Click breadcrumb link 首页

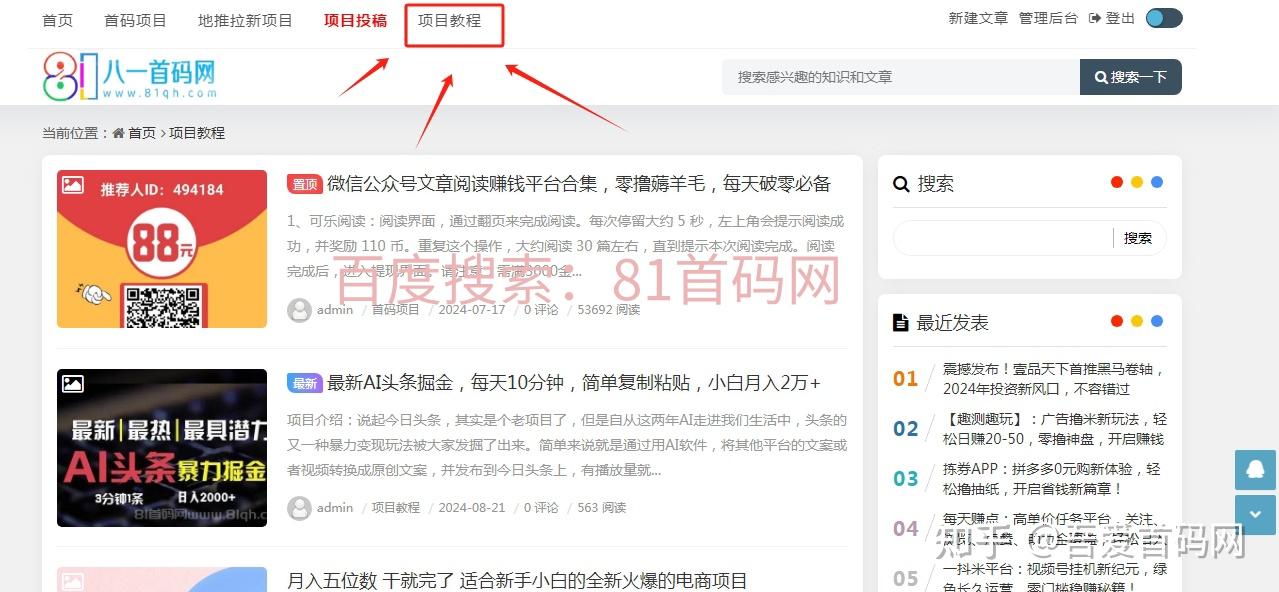click(142, 133)
